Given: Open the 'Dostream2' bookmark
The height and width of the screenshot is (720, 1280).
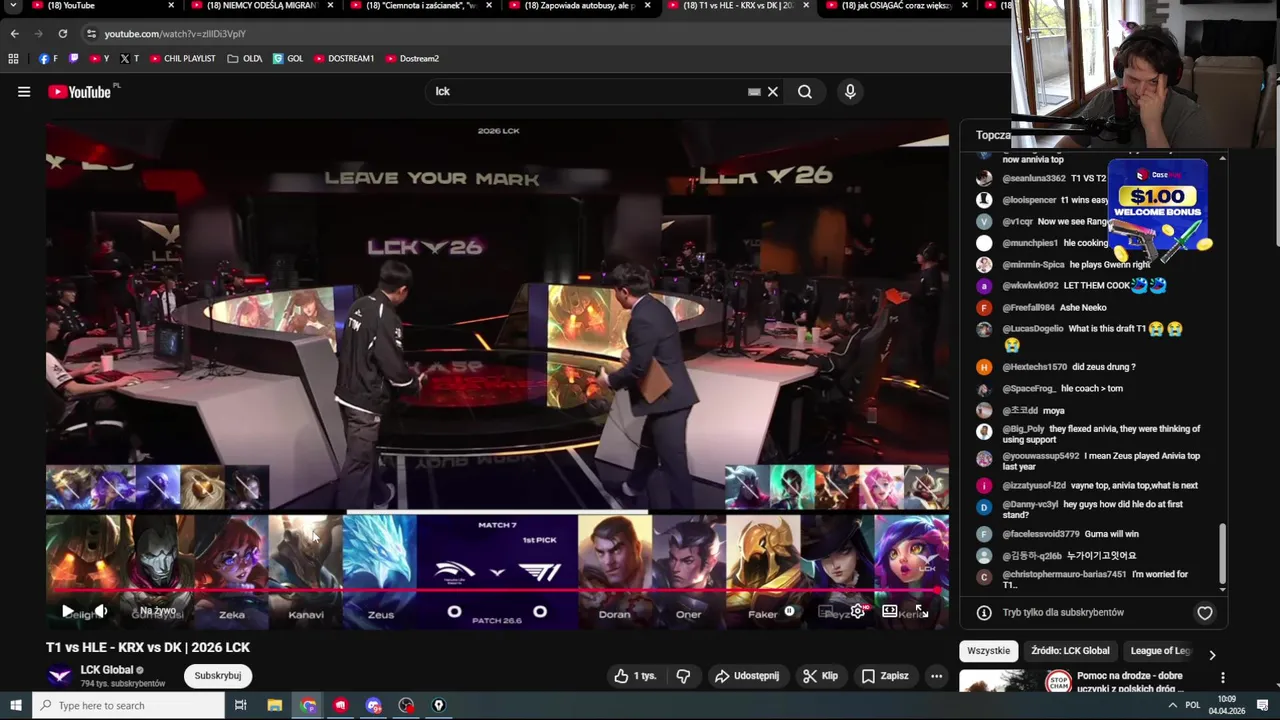Looking at the screenshot, I should (x=412, y=59).
